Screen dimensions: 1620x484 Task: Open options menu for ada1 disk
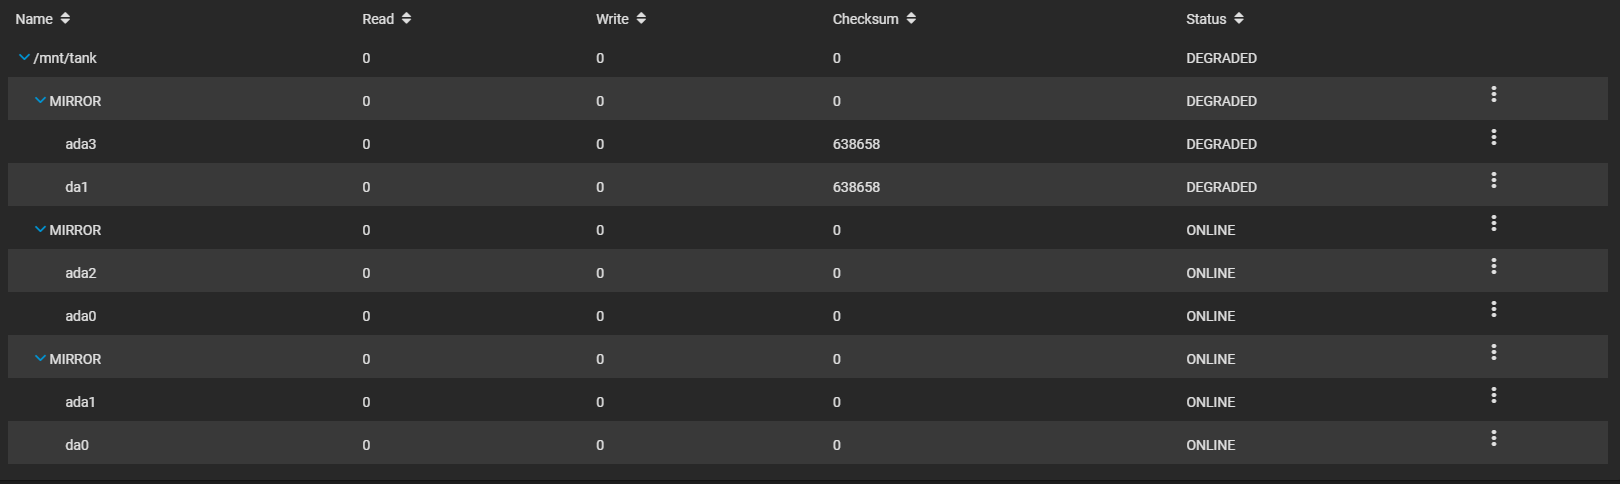(1493, 395)
